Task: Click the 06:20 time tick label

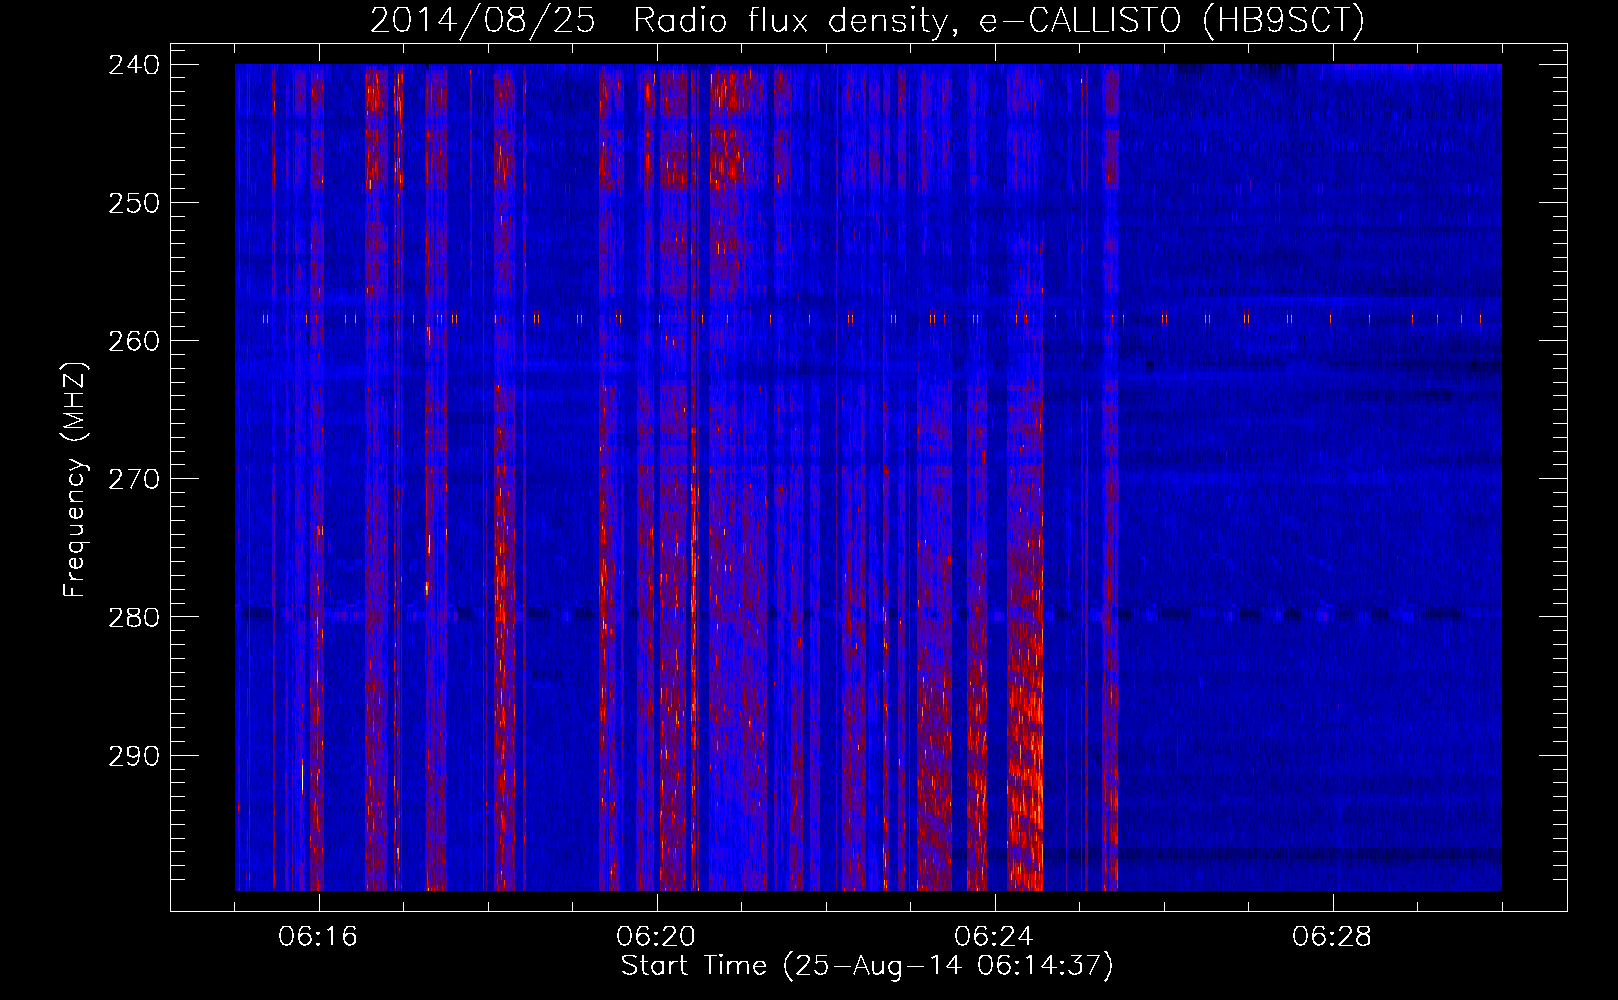Action: [656, 937]
